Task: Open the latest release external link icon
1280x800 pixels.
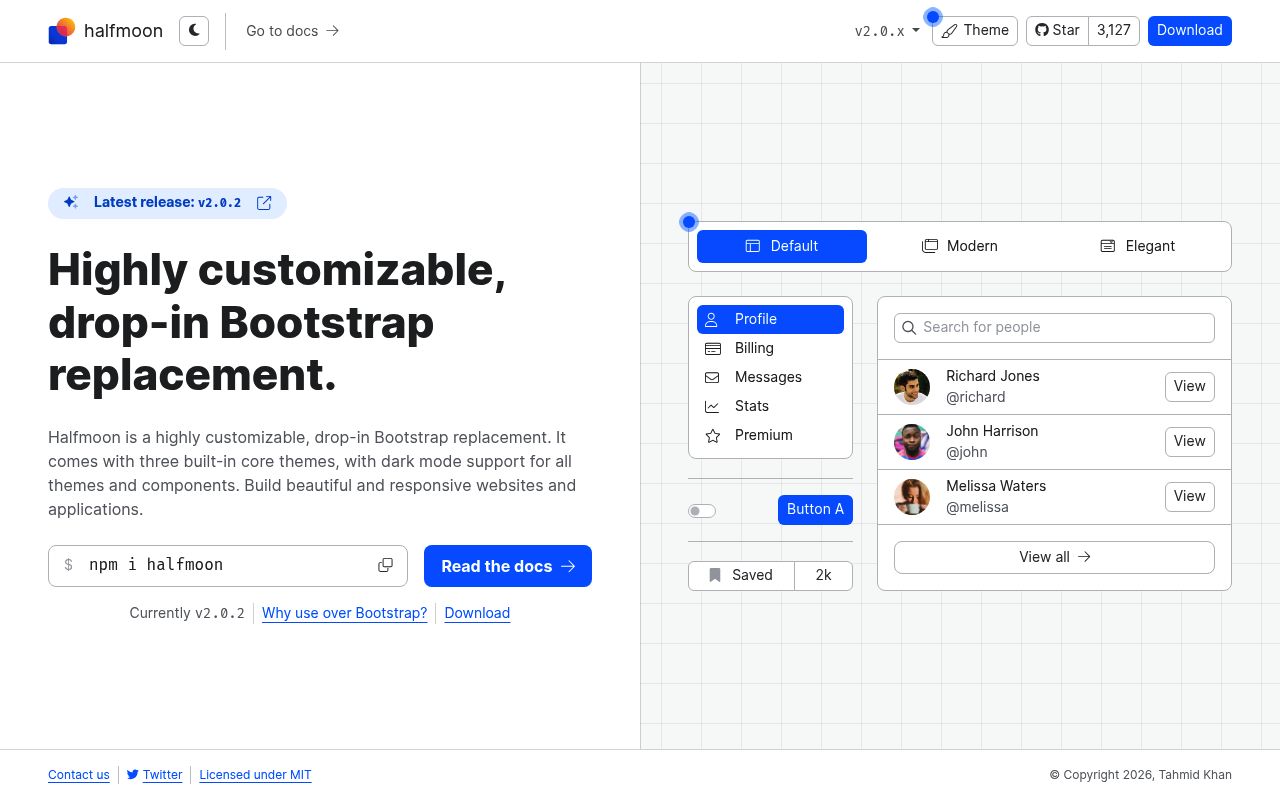Action: click(x=264, y=203)
